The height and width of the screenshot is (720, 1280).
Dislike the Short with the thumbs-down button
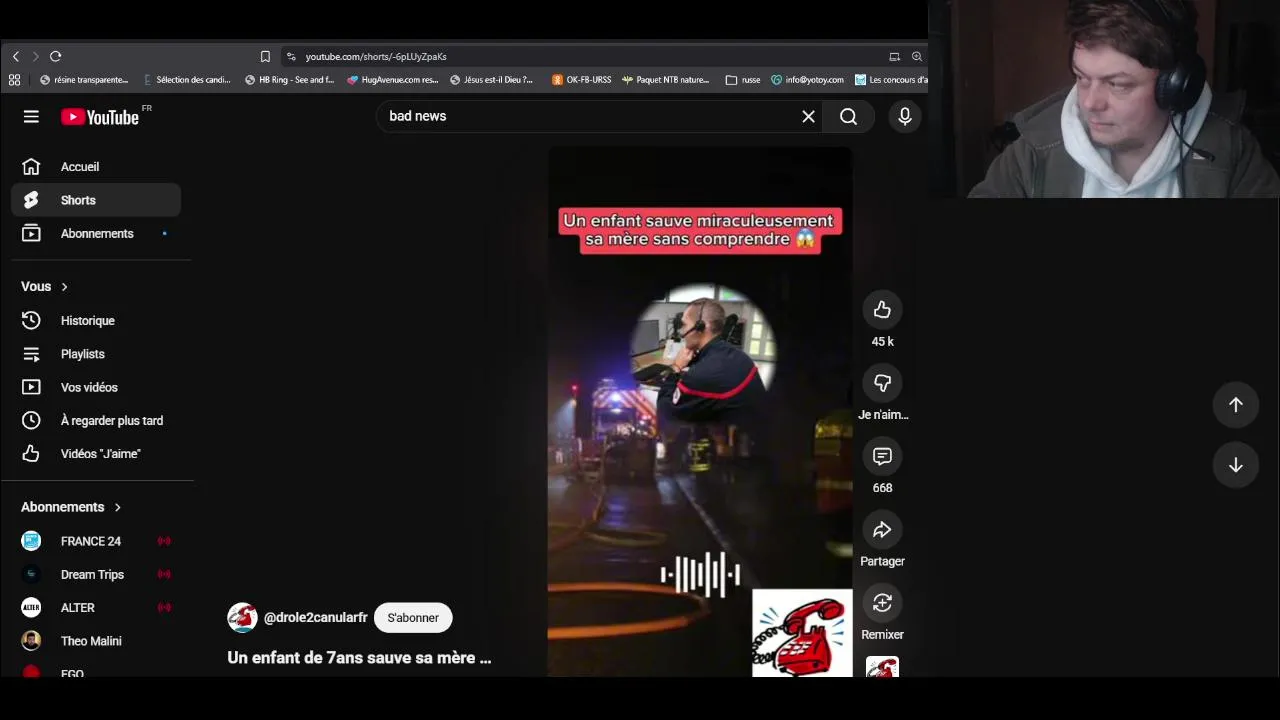(x=882, y=383)
